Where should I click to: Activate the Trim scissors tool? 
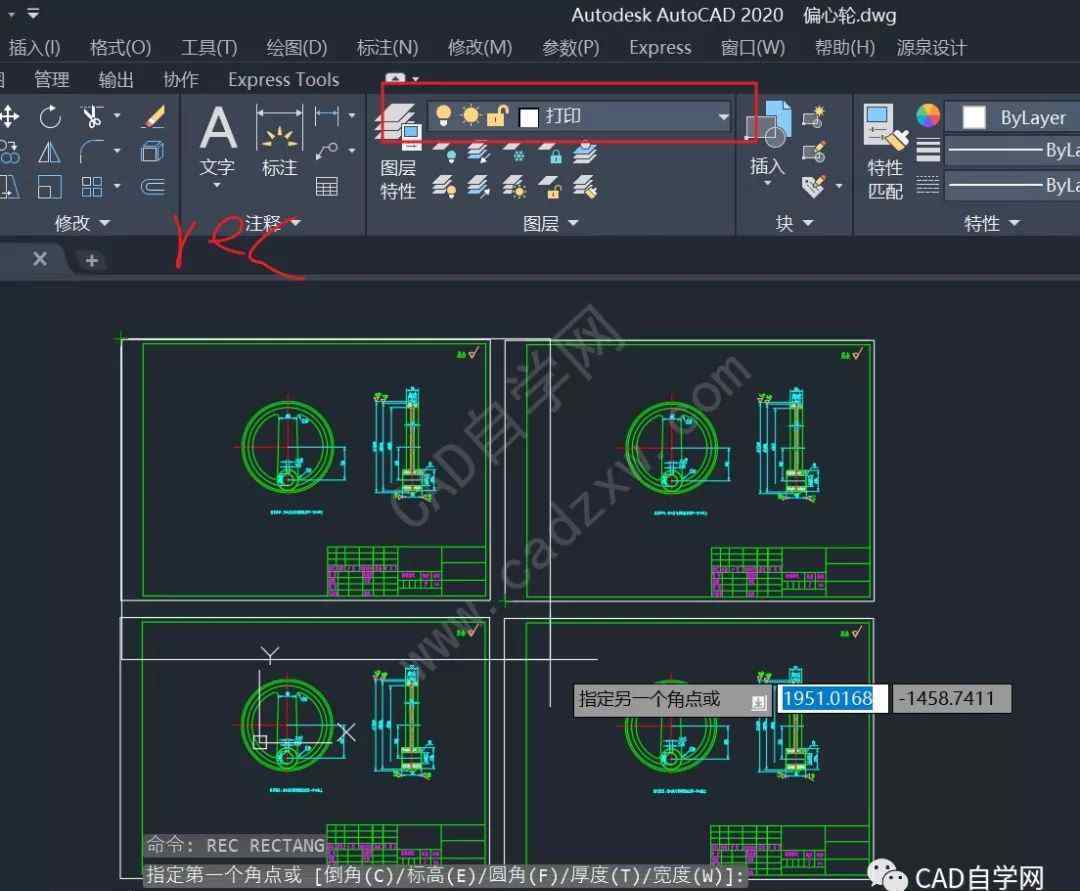[x=92, y=116]
